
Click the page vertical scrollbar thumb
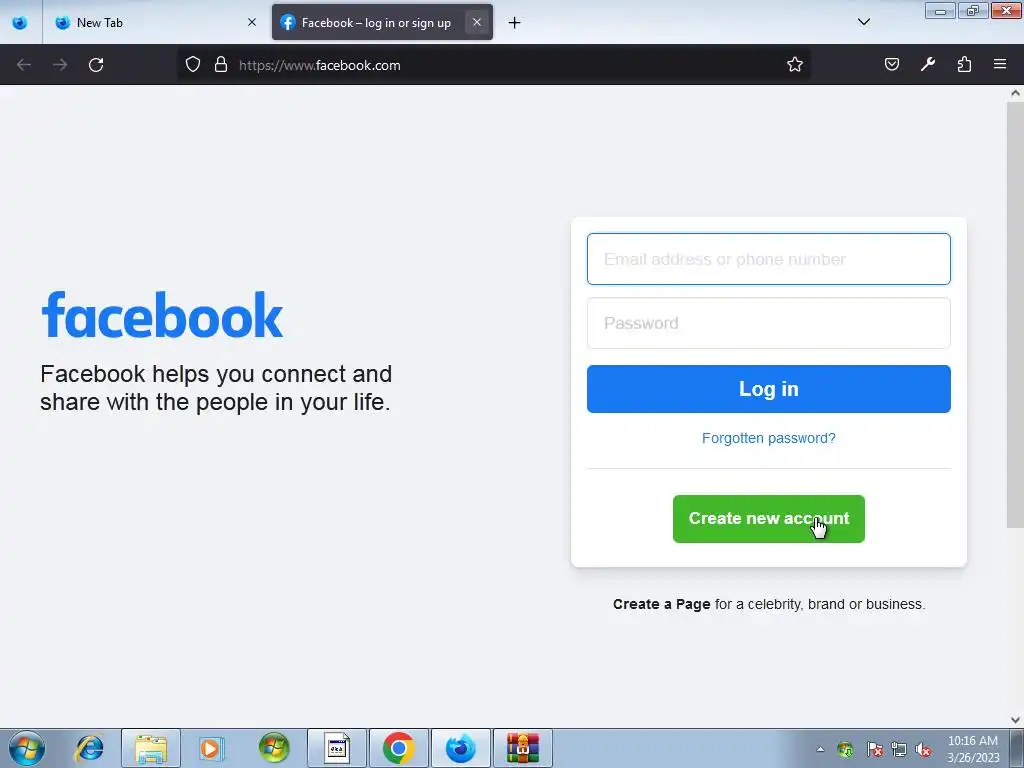(x=1015, y=315)
